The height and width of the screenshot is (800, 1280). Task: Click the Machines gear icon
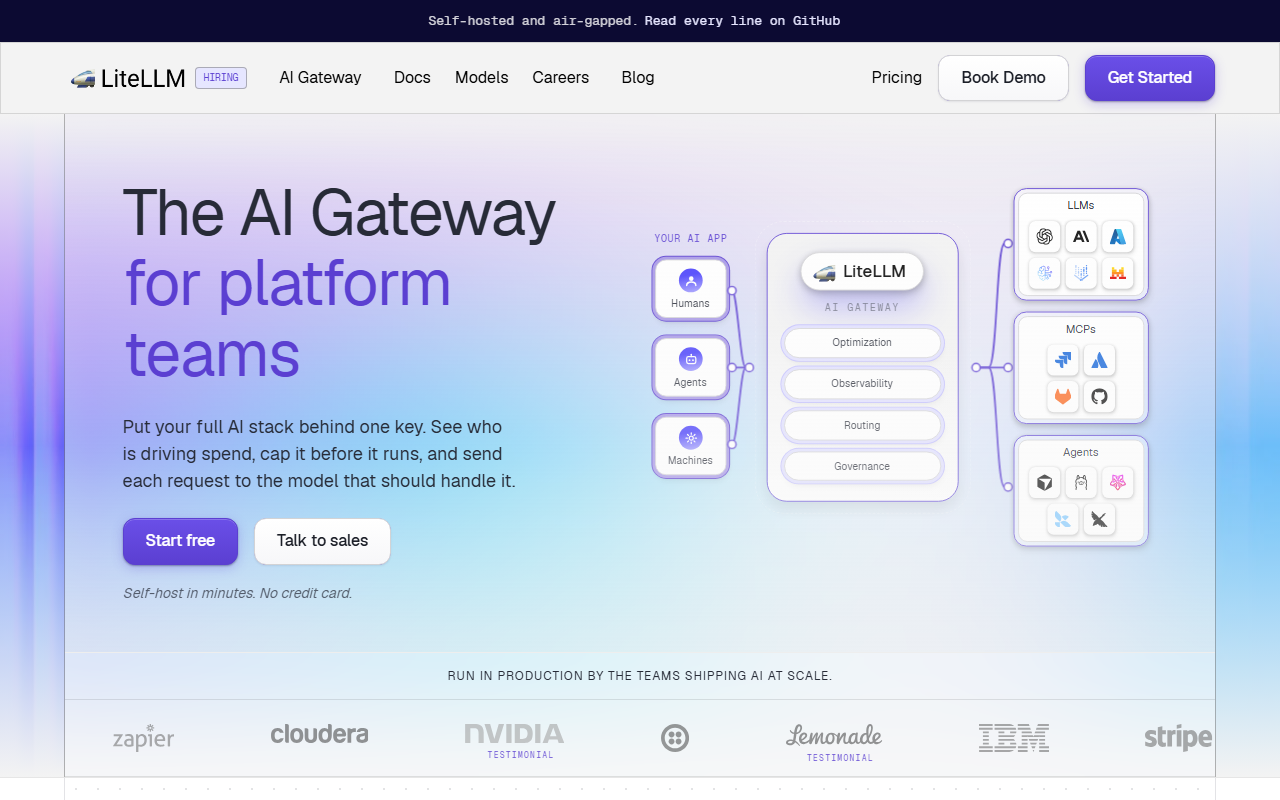click(x=690, y=438)
